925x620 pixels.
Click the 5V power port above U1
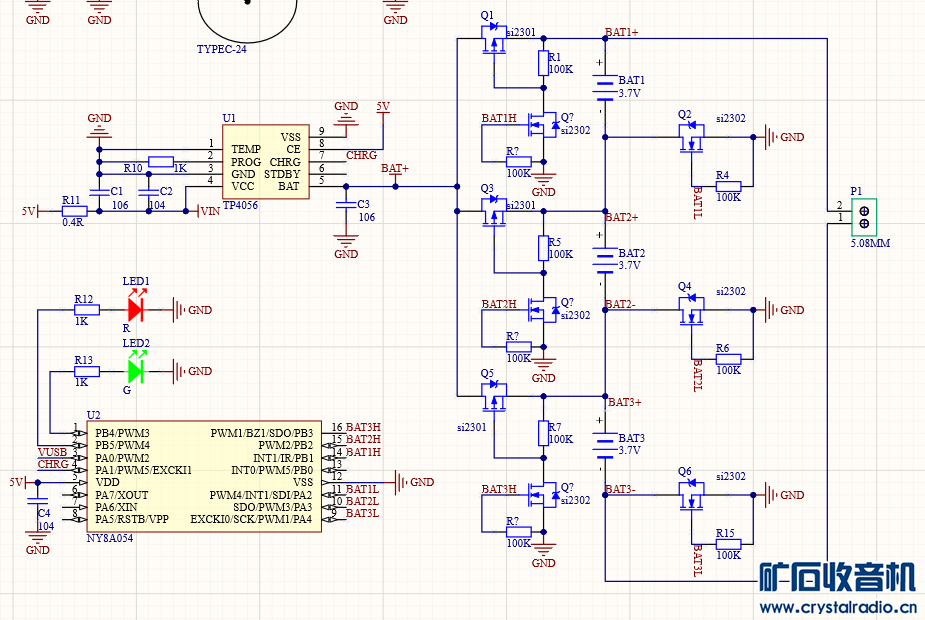(383, 110)
